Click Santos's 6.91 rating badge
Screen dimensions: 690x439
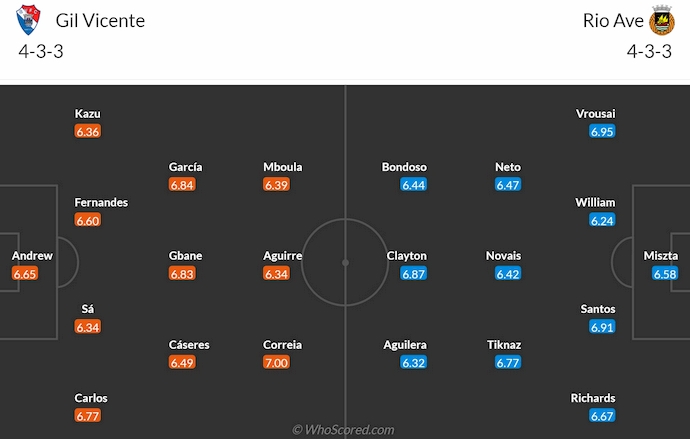(x=602, y=326)
